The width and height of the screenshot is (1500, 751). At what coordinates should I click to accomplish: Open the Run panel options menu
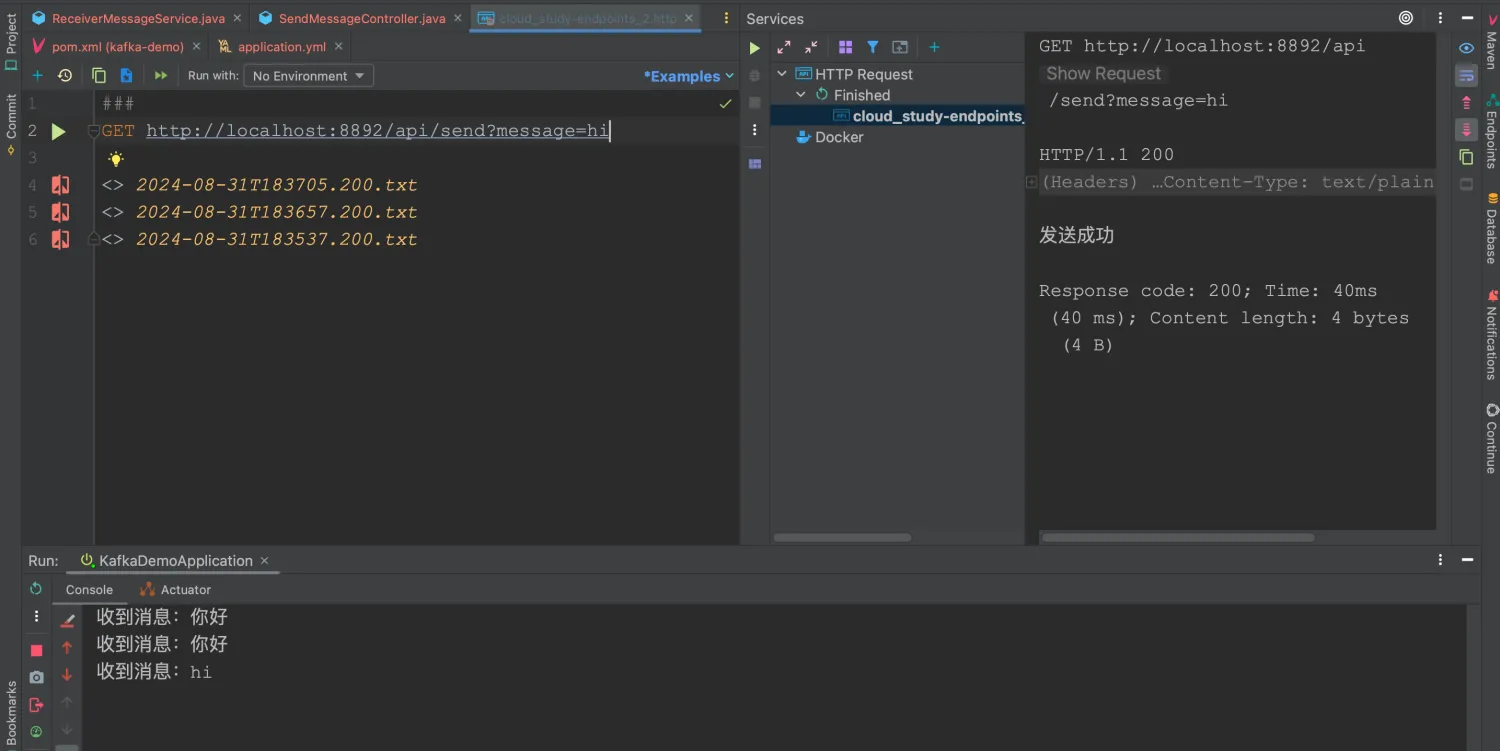1441,561
